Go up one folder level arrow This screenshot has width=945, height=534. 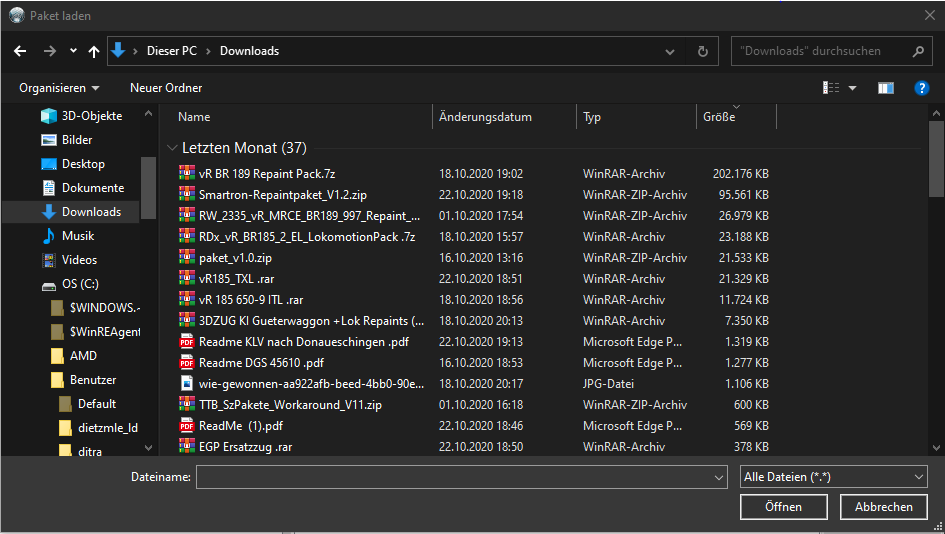tap(94, 51)
